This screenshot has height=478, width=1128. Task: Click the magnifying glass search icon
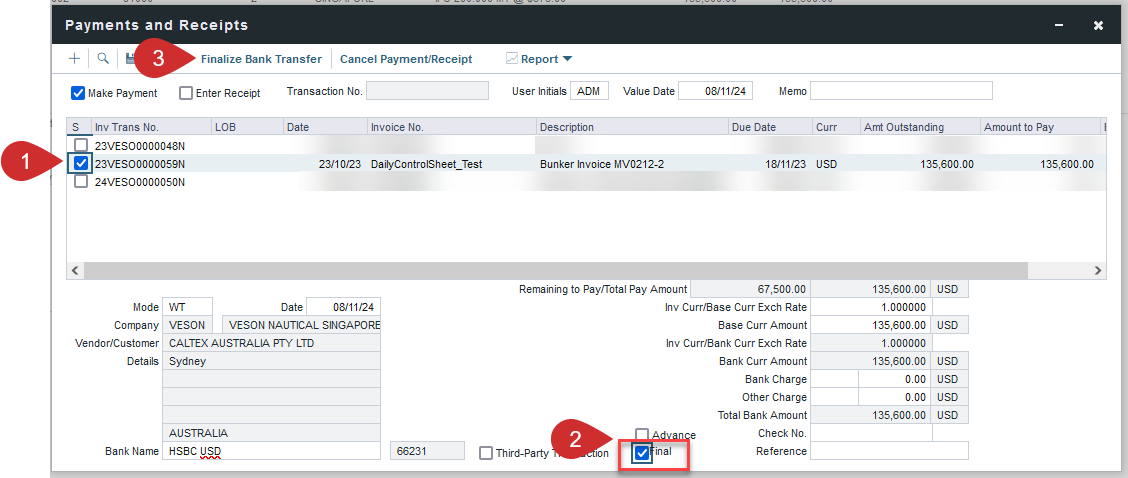pyautogui.click(x=102, y=59)
